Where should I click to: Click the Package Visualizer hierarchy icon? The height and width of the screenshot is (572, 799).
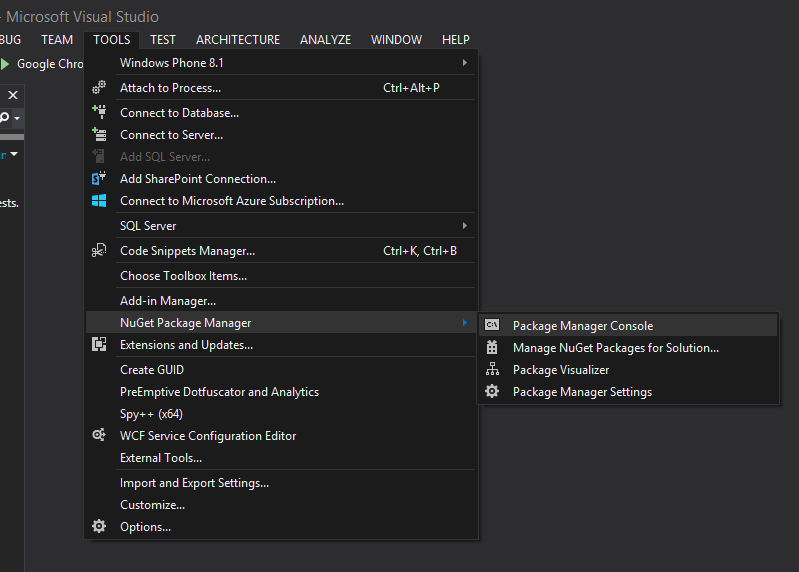coord(492,369)
